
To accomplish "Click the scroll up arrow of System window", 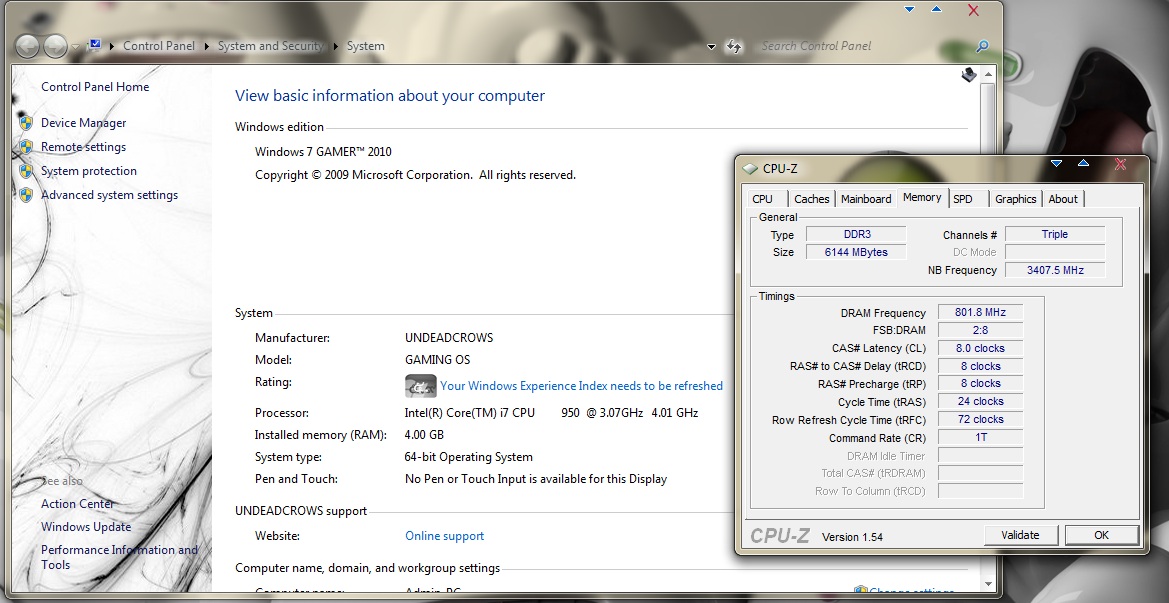I will click(989, 75).
